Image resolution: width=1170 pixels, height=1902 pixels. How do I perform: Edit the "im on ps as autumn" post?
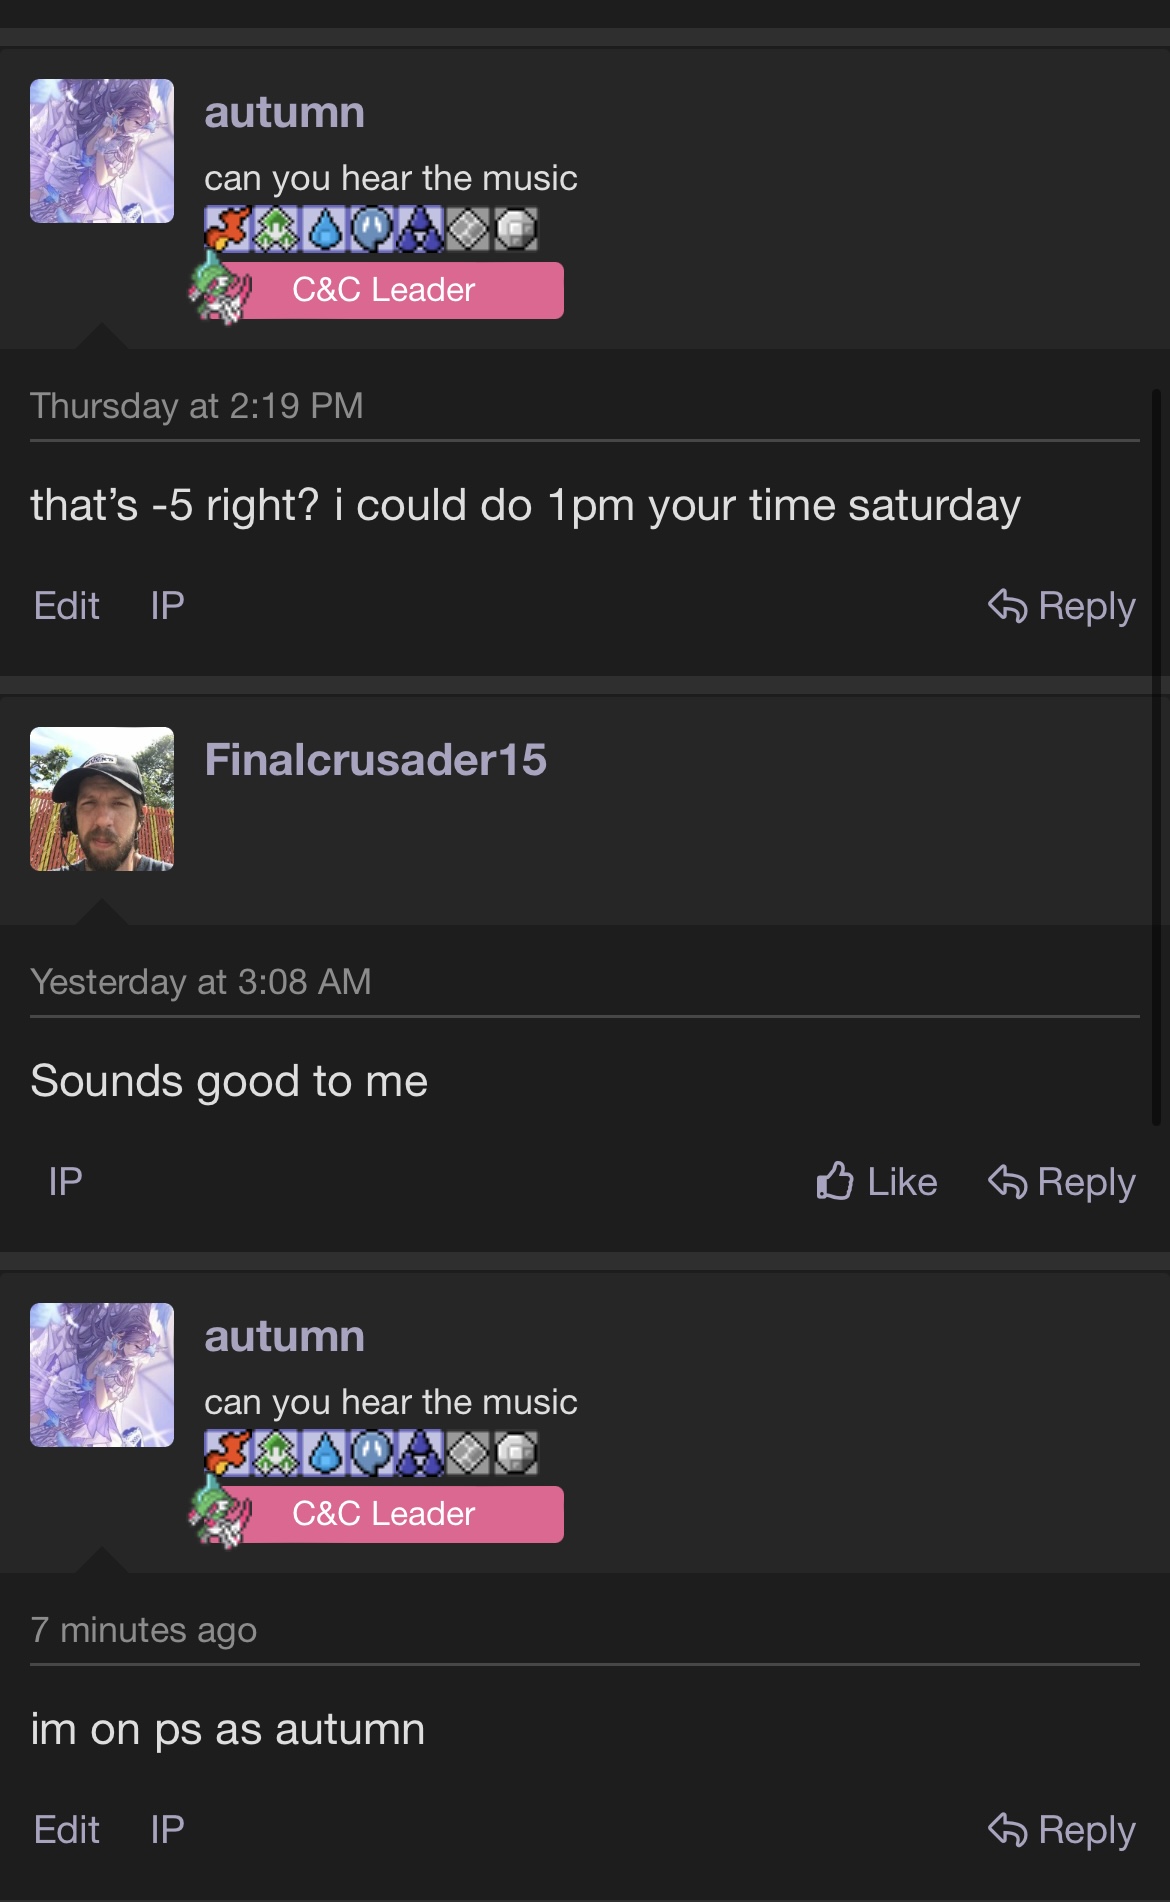[x=66, y=1830]
